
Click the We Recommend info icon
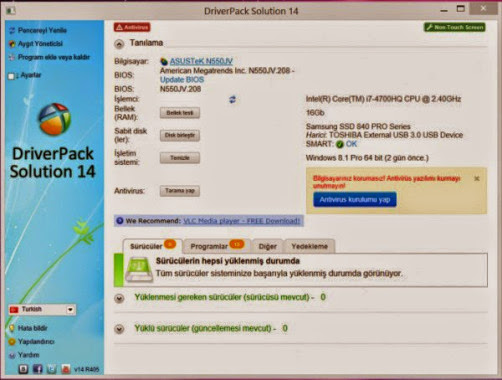[120, 221]
